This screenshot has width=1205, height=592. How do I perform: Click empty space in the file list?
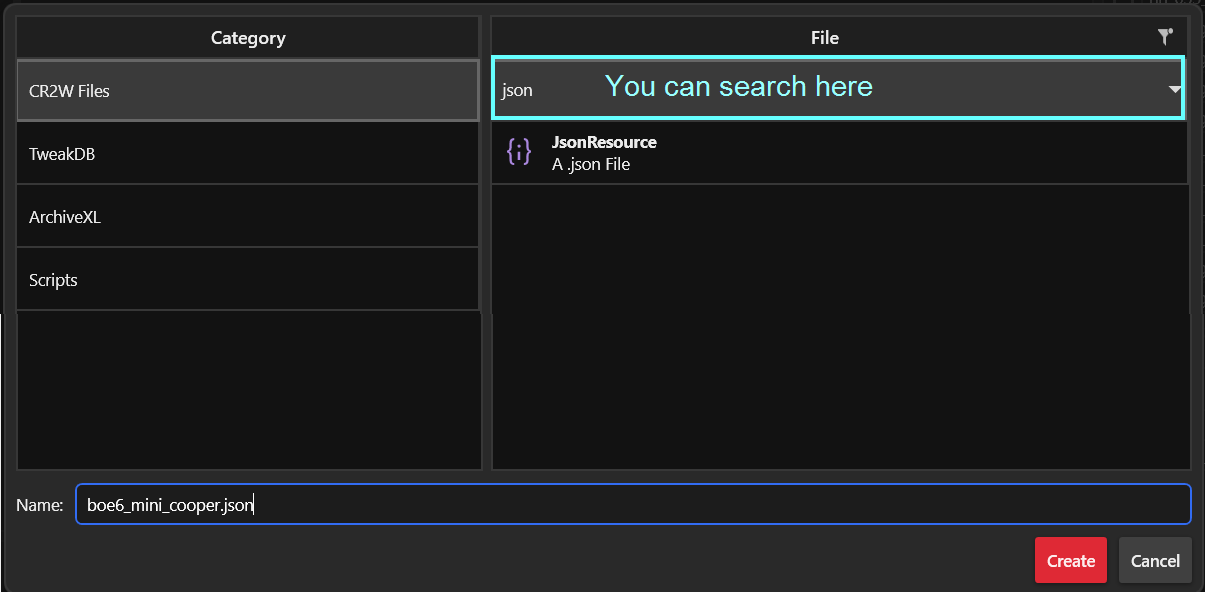[840, 330]
